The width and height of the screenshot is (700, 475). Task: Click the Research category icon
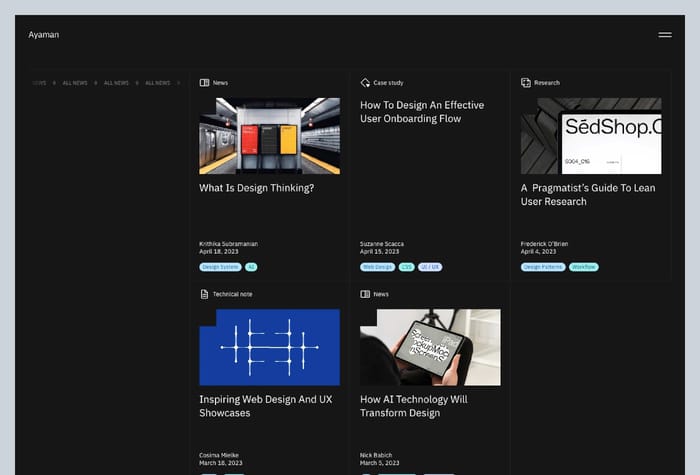526,83
